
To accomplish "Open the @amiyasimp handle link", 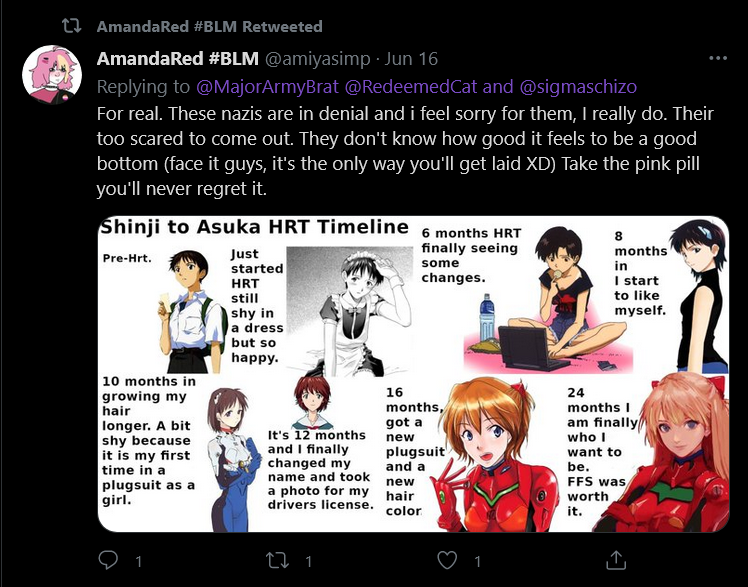I will coord(317,59).
